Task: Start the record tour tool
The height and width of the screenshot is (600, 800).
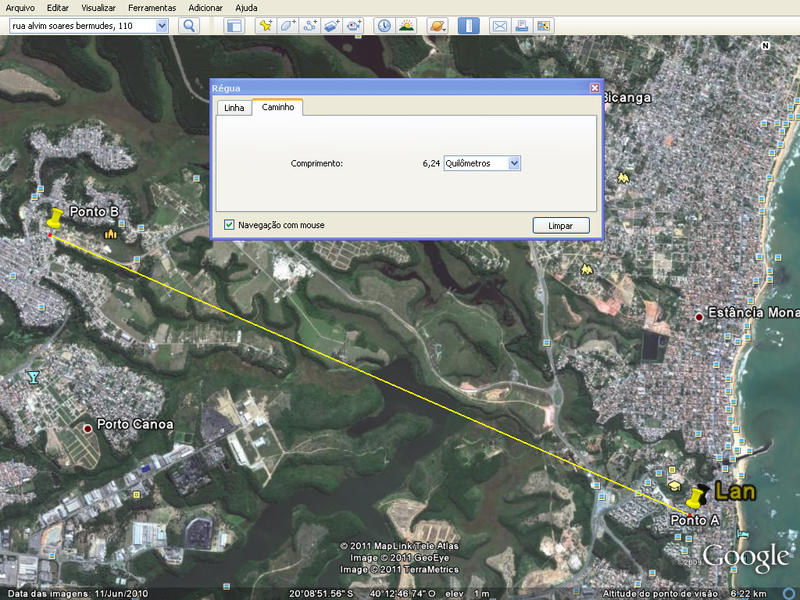Action: point(354,26)
